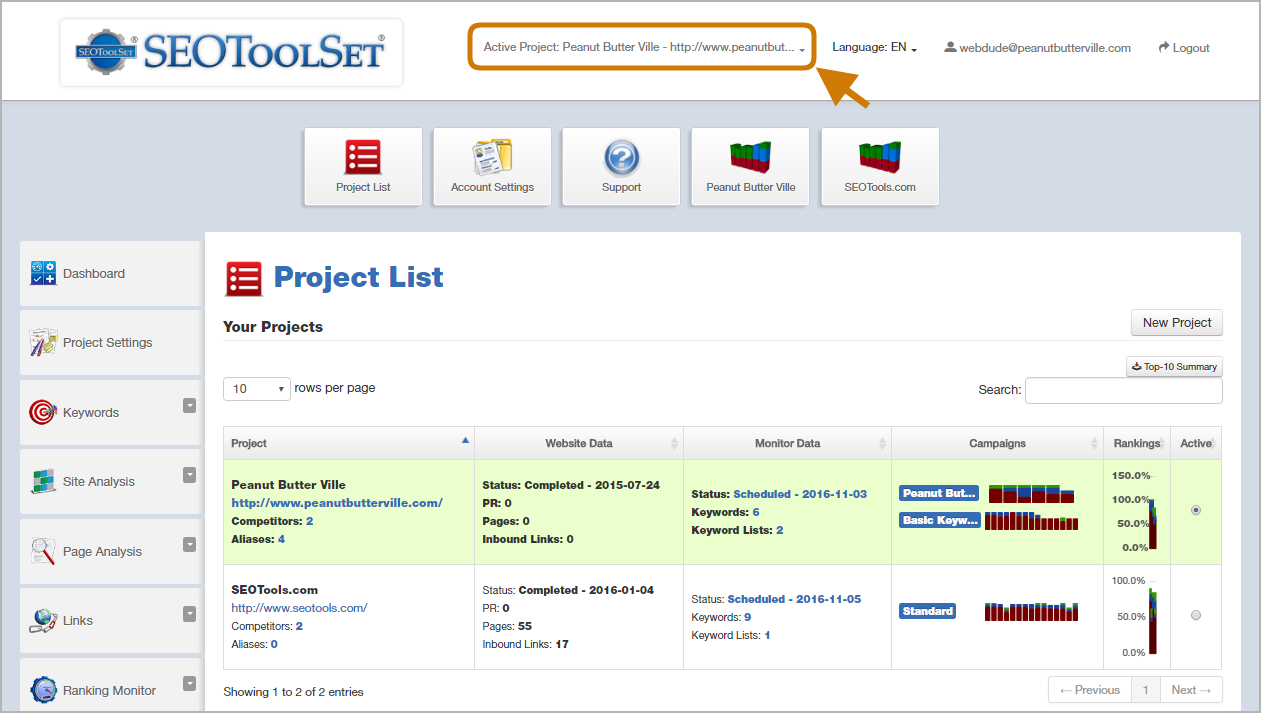Open the Account Settings tile
This screenshot has width=1261, height=713.
[x=492, y=166]
